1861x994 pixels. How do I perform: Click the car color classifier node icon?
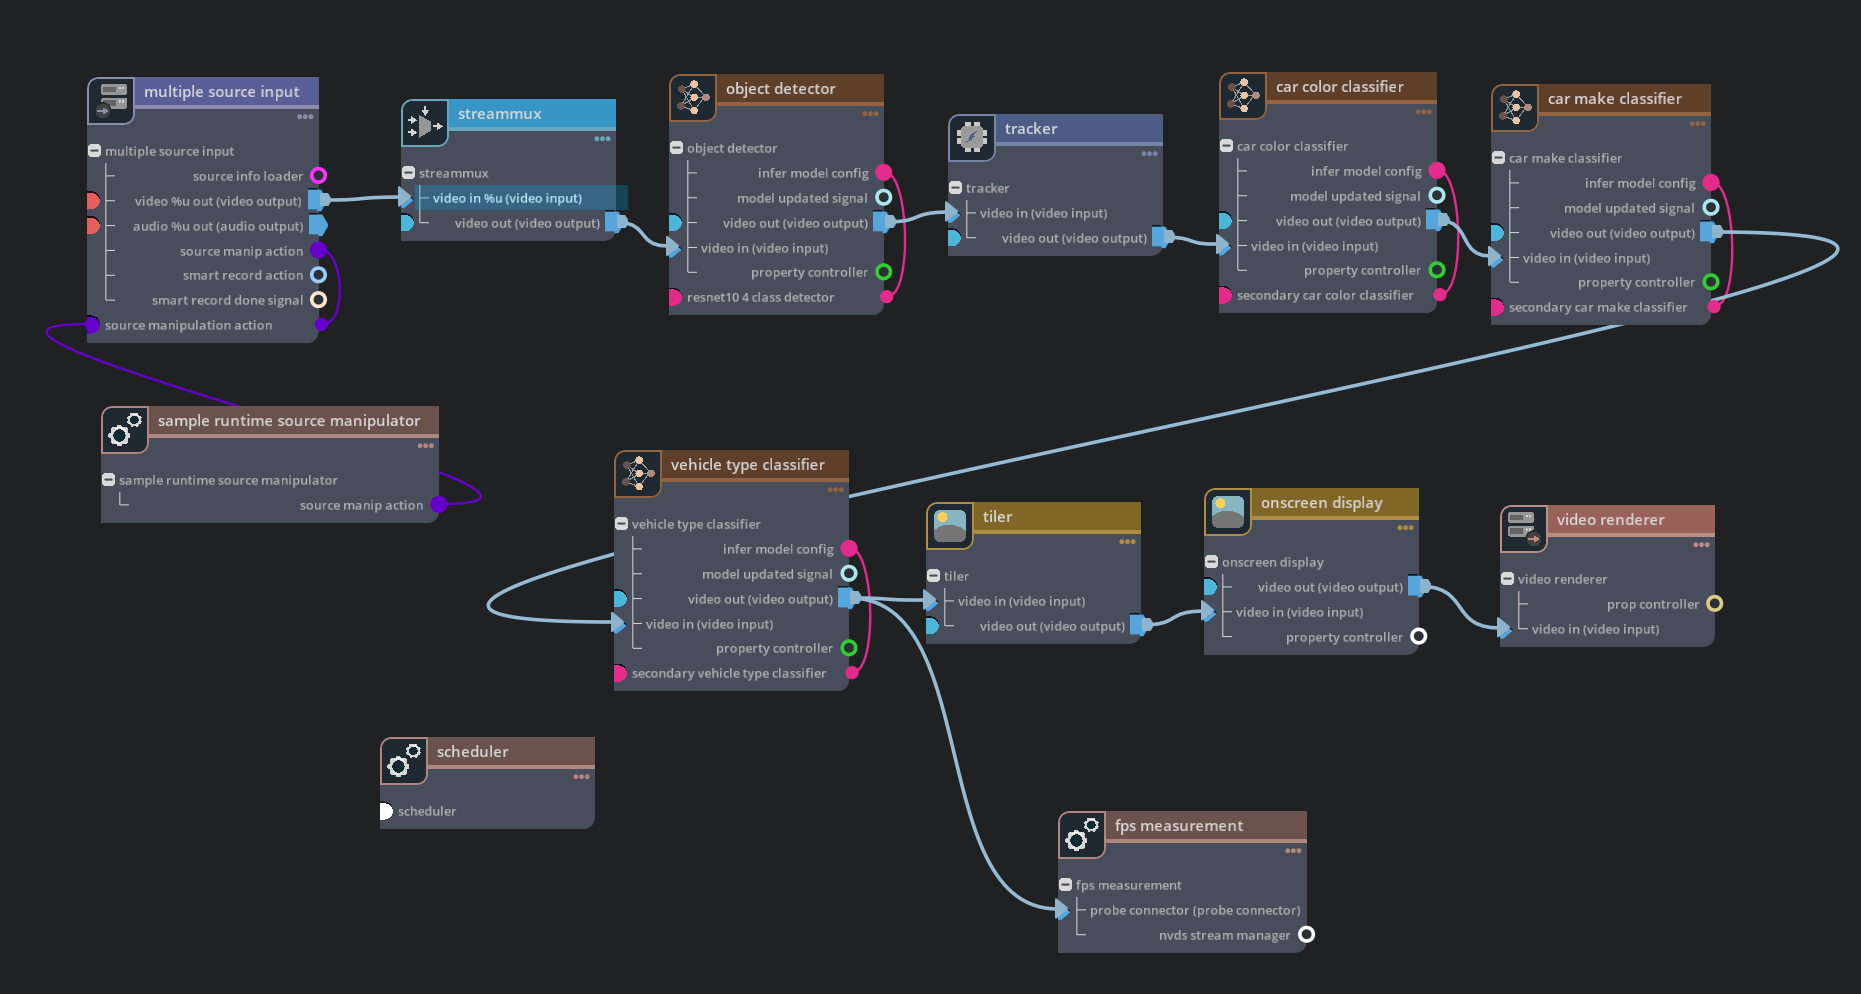(1243, 96)
